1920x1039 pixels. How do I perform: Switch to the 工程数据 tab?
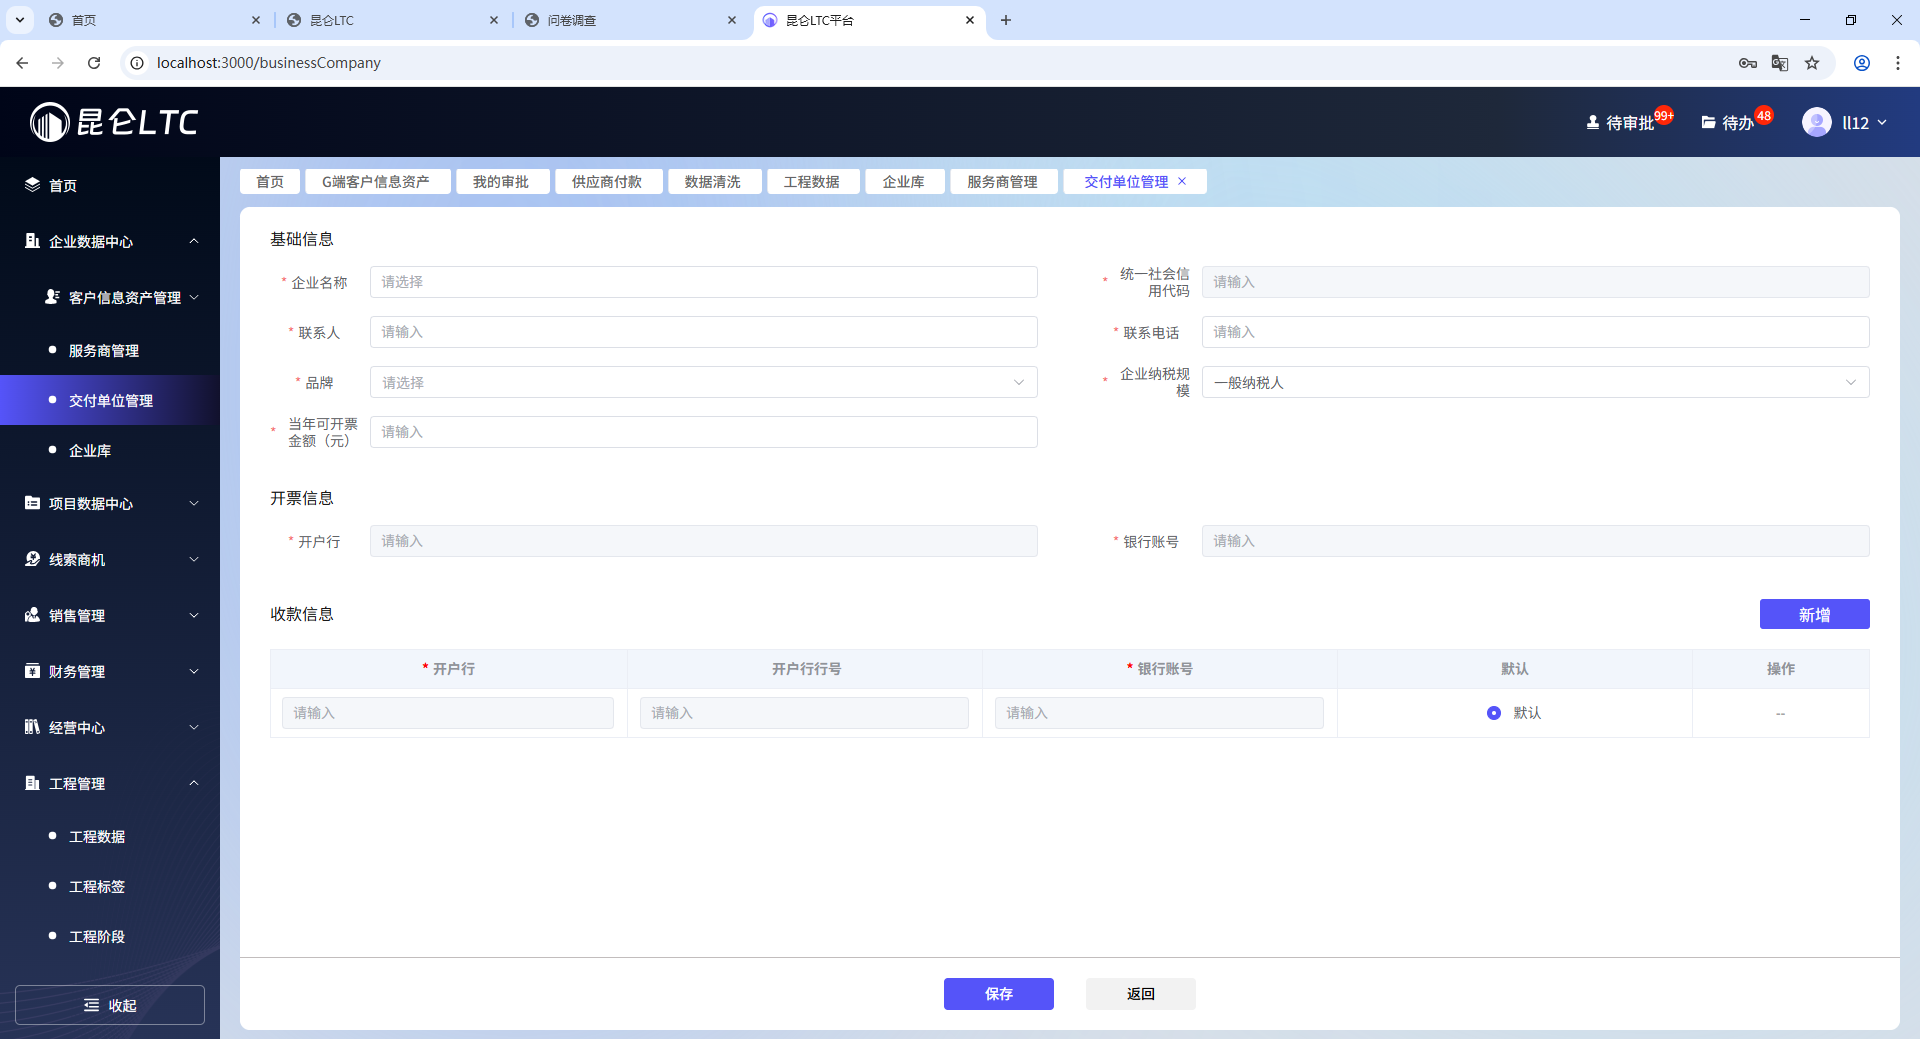813,181
